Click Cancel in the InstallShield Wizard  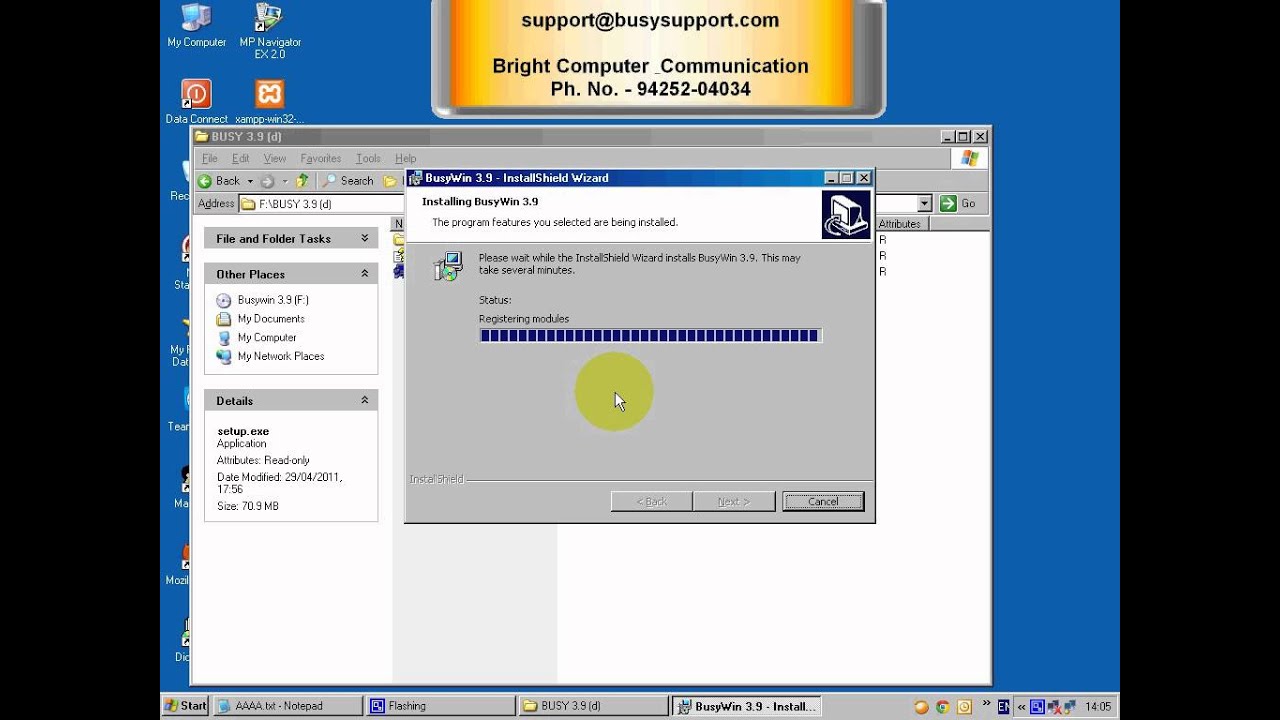coord(823,501)
